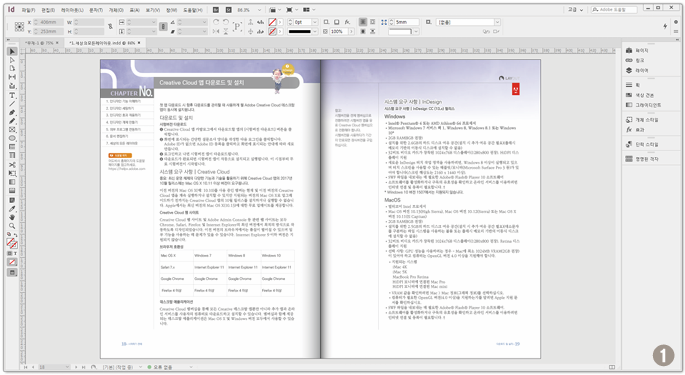The width and height of the screenshot is (685, 375).
Task: Open the zoom level 86.3% dropdown
Action: pyautogui.click(x=259, y=10)
